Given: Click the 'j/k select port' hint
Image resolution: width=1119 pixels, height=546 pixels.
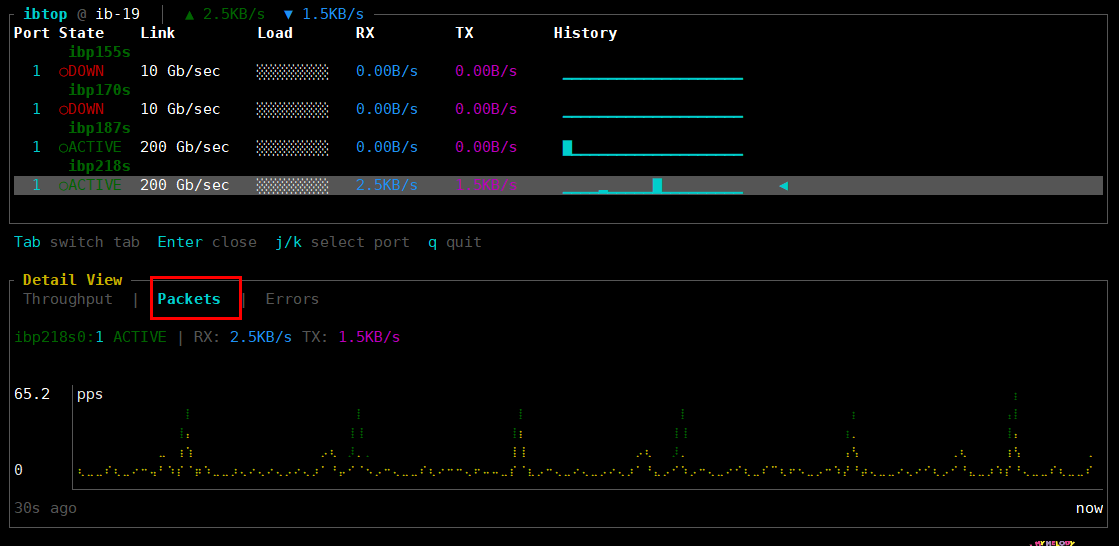Looking at the screenshot, I should point(343,242).
